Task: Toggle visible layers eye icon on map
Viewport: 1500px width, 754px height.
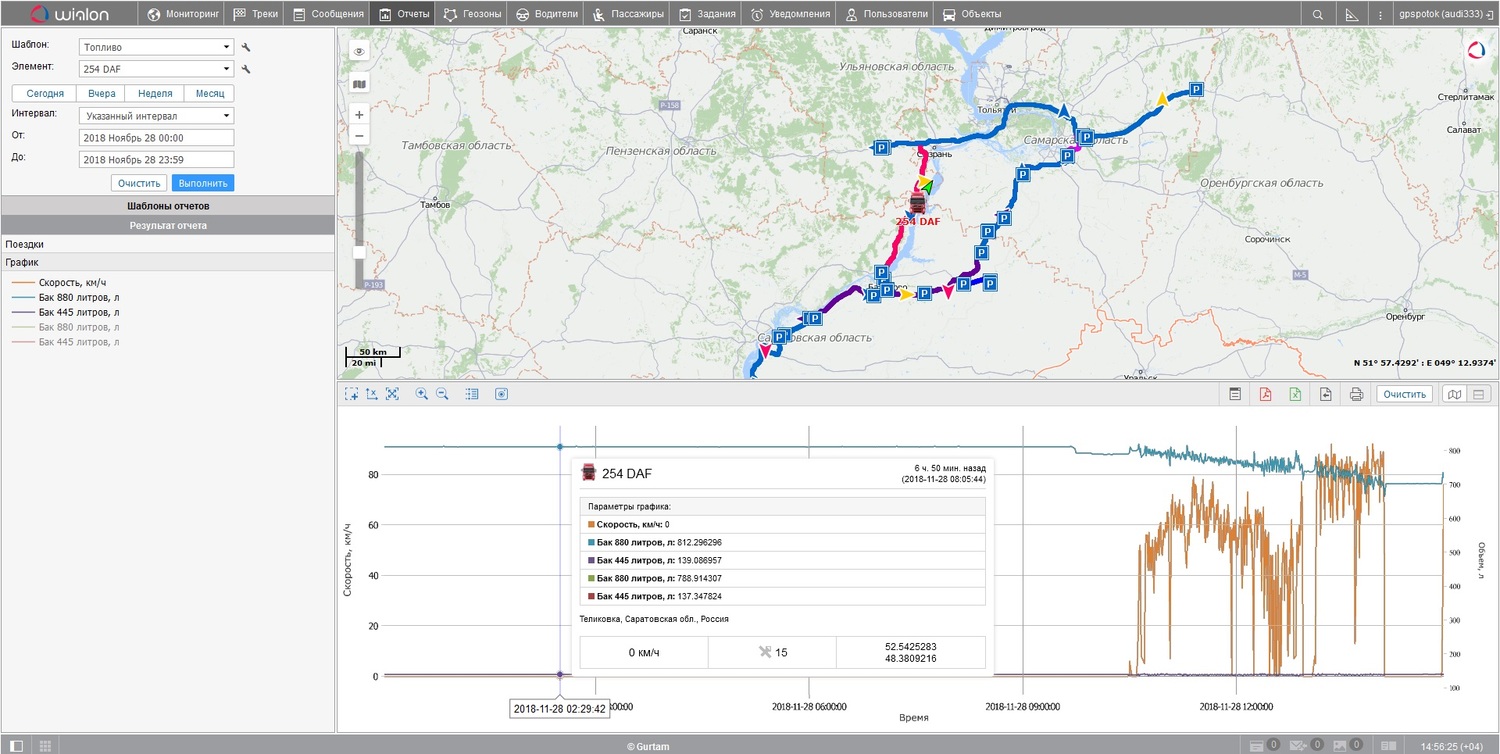Action: (x=359, y=51)
